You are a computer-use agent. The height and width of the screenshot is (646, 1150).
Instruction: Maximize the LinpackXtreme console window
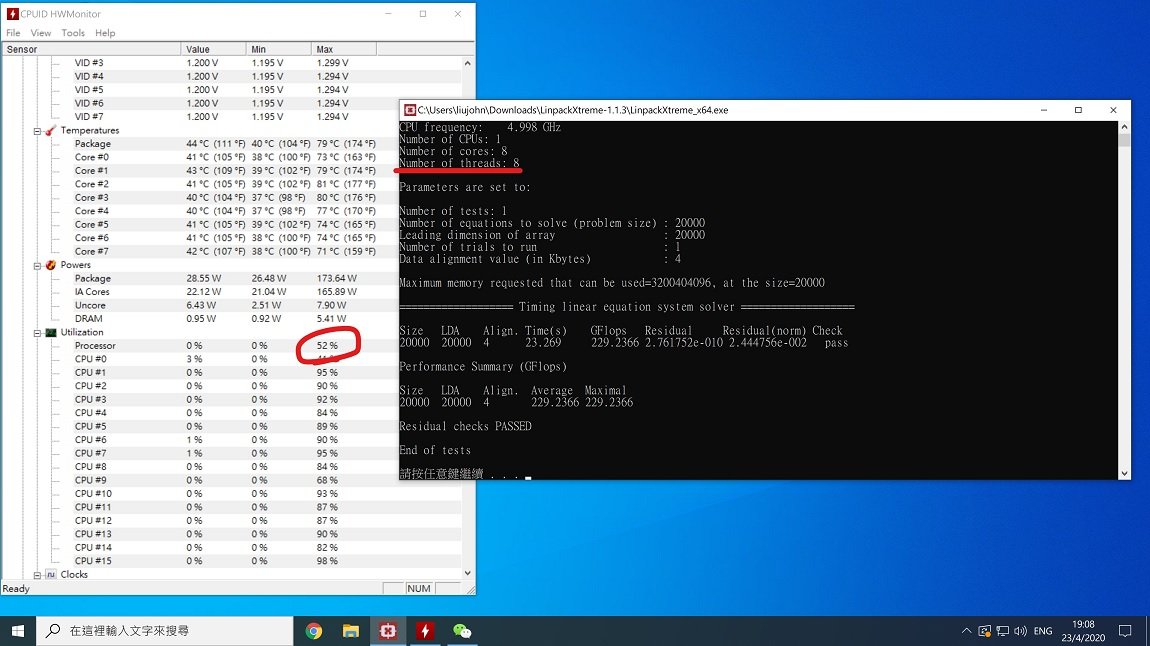point(1078,110)
